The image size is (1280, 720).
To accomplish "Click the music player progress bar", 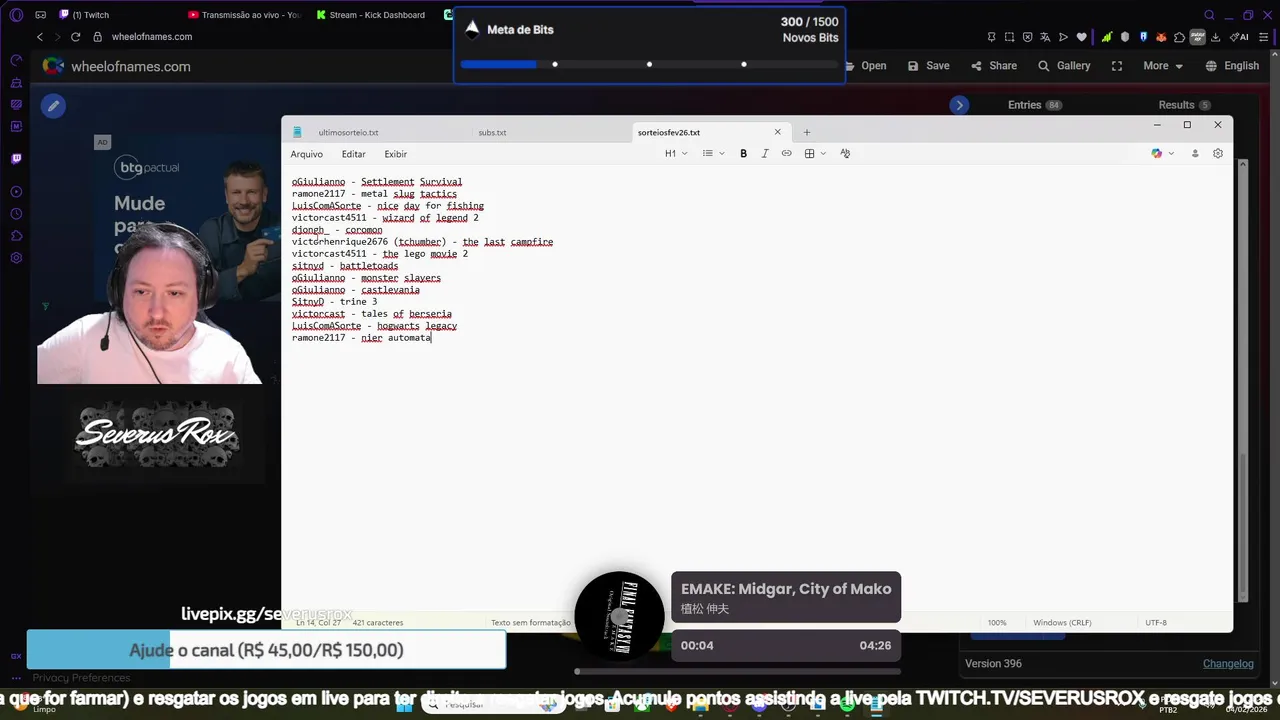I will pos(739,671).
